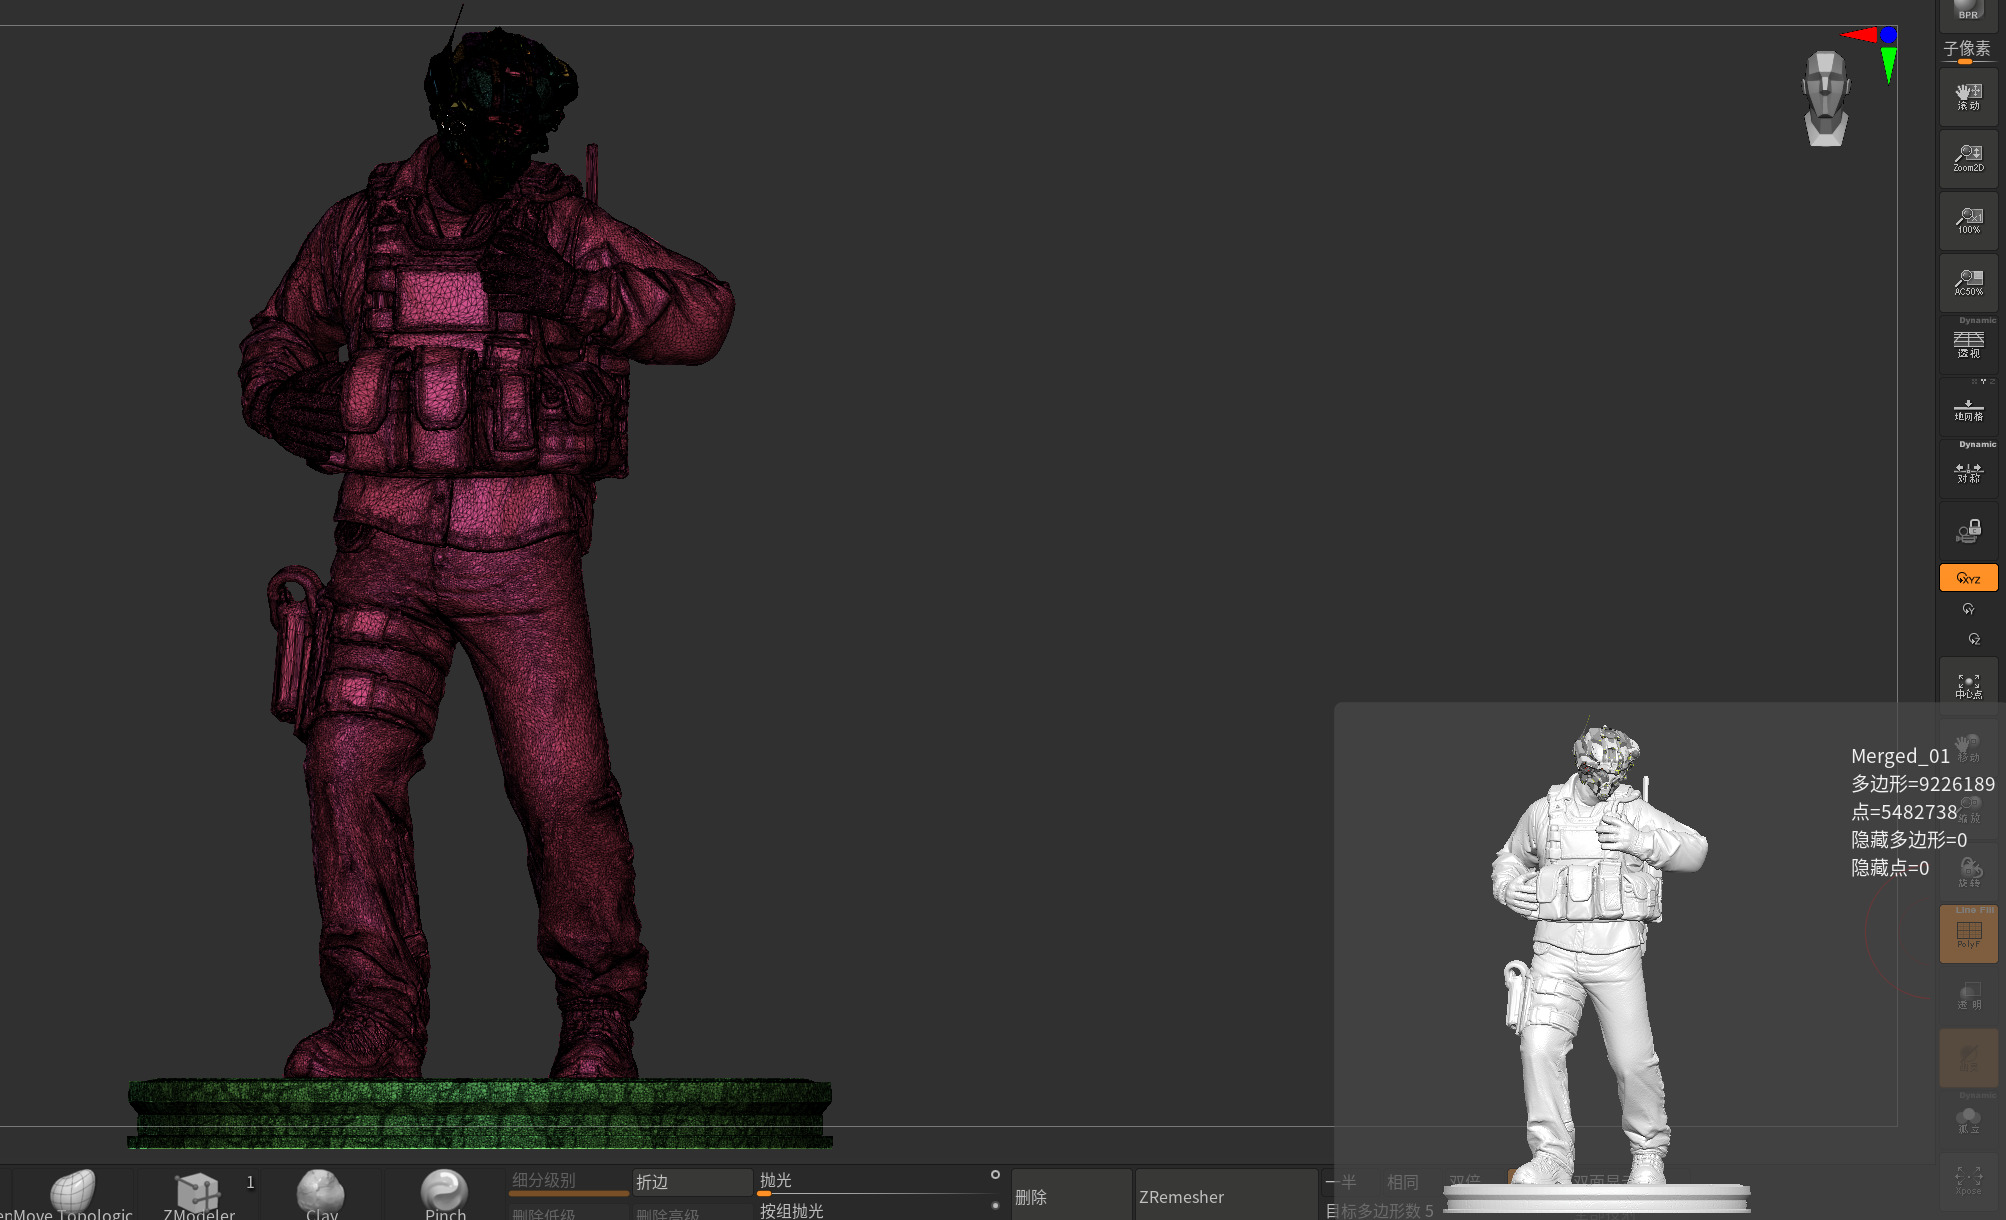
Task: Toggle transparency (透明) mode
Action: [x=1968, y=996]
